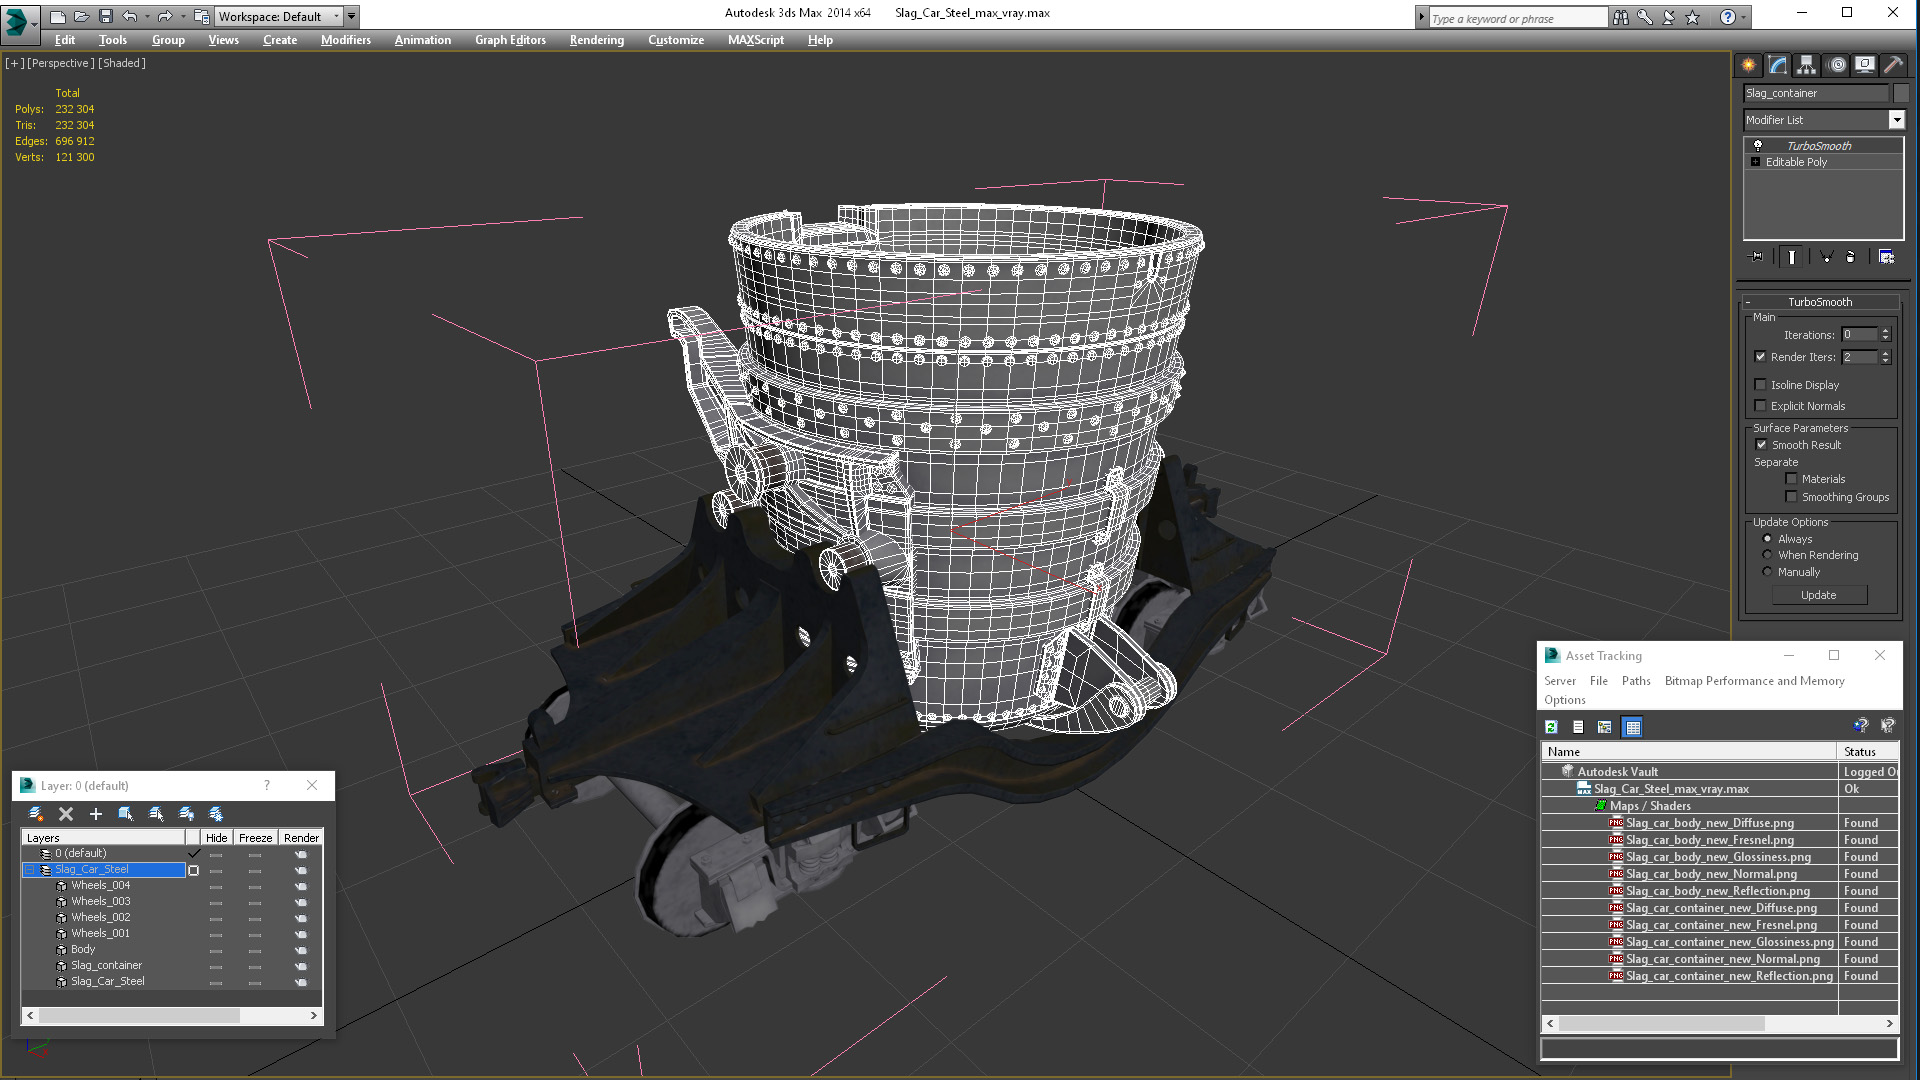The image size is (1920, 1080).
Task: Click the Update button in TurboSmooth
Action: [x=1818, y=595]
